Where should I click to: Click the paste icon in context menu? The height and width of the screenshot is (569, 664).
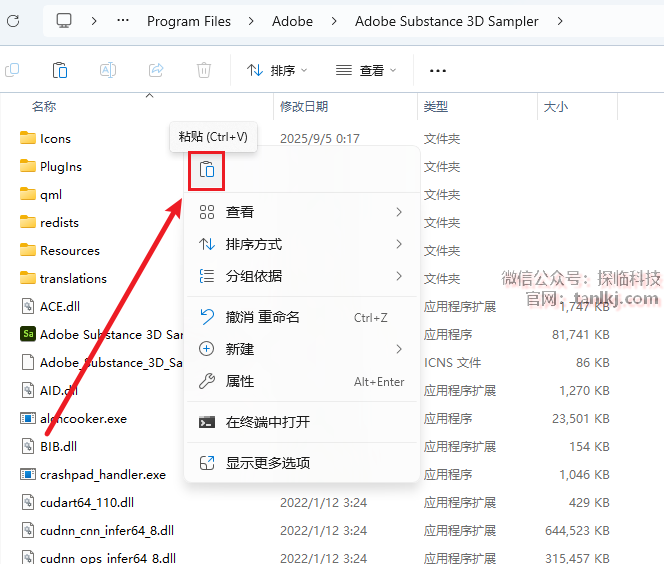coord(206,170)
